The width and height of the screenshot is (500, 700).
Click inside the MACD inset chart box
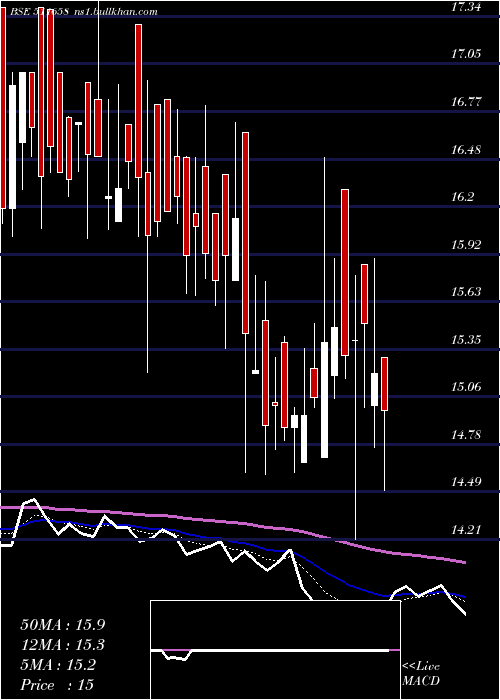[x=275, y=650]
